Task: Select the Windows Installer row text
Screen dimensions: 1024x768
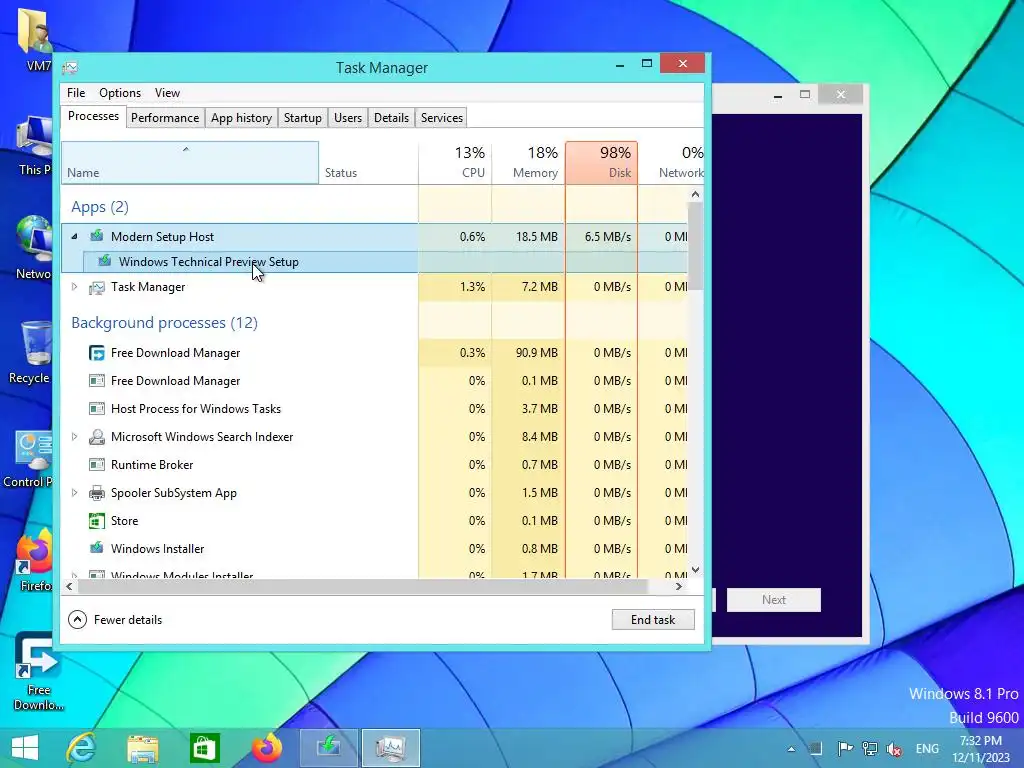Action: (157, 549)
